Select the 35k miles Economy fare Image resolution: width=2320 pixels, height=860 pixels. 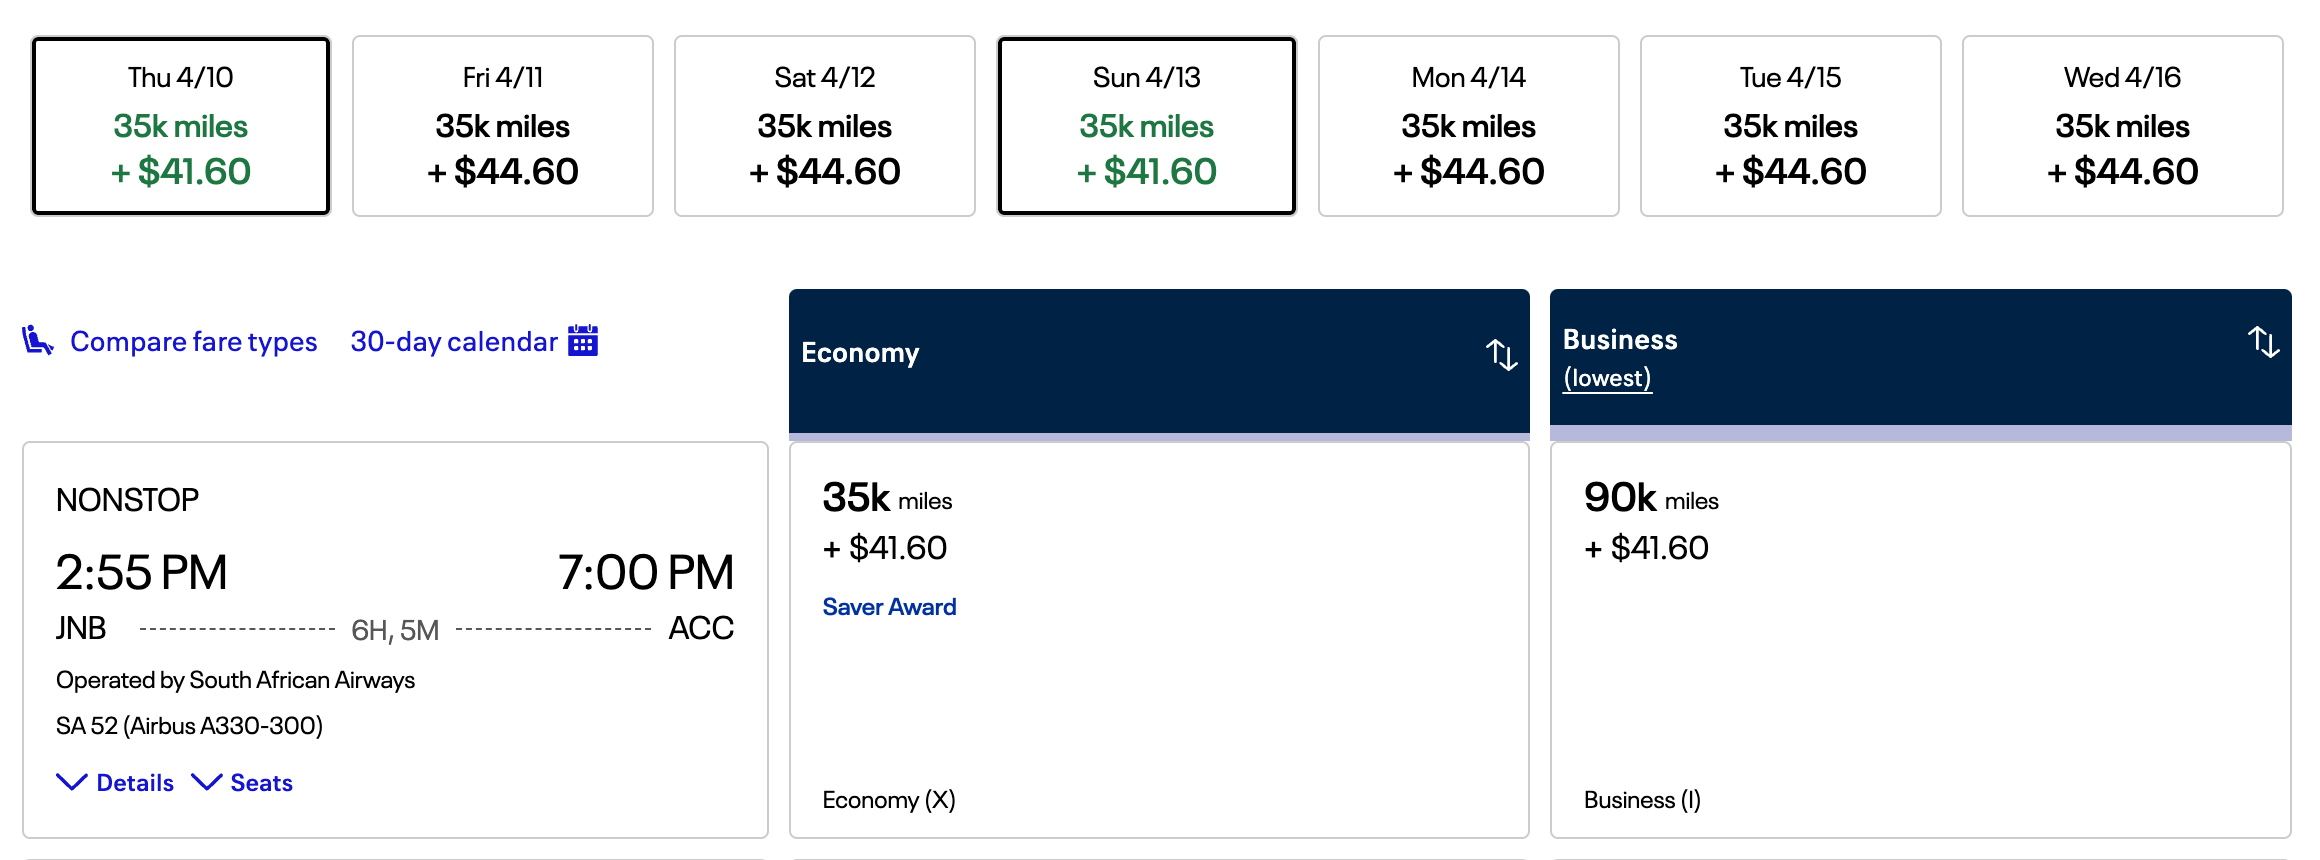(x=1159, y=640)
